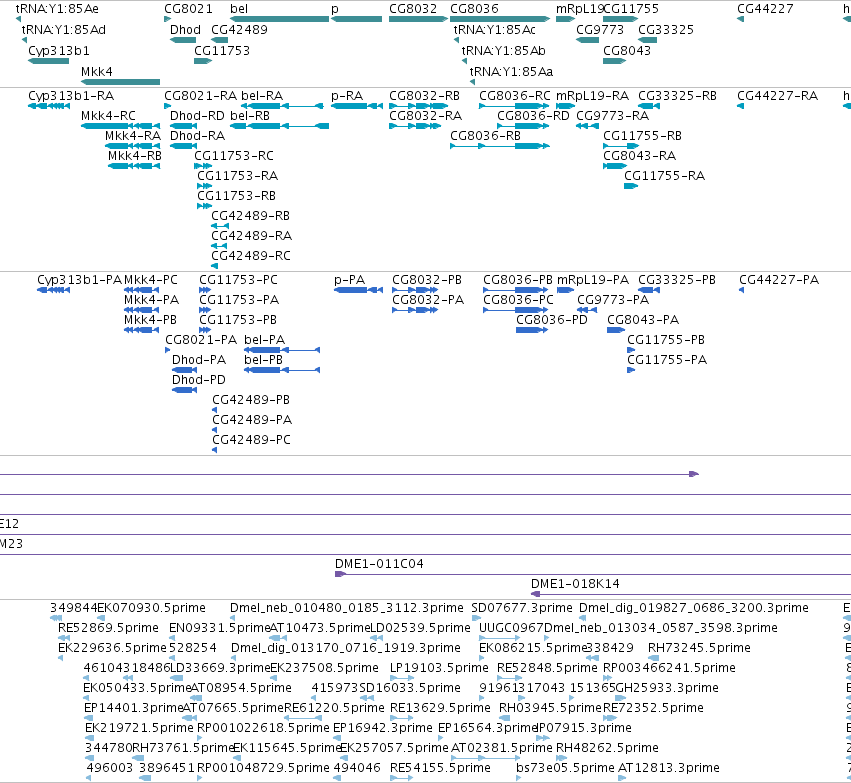Select the CG8036-PD protein feature
851x783 pixels.
pos(532,330)
